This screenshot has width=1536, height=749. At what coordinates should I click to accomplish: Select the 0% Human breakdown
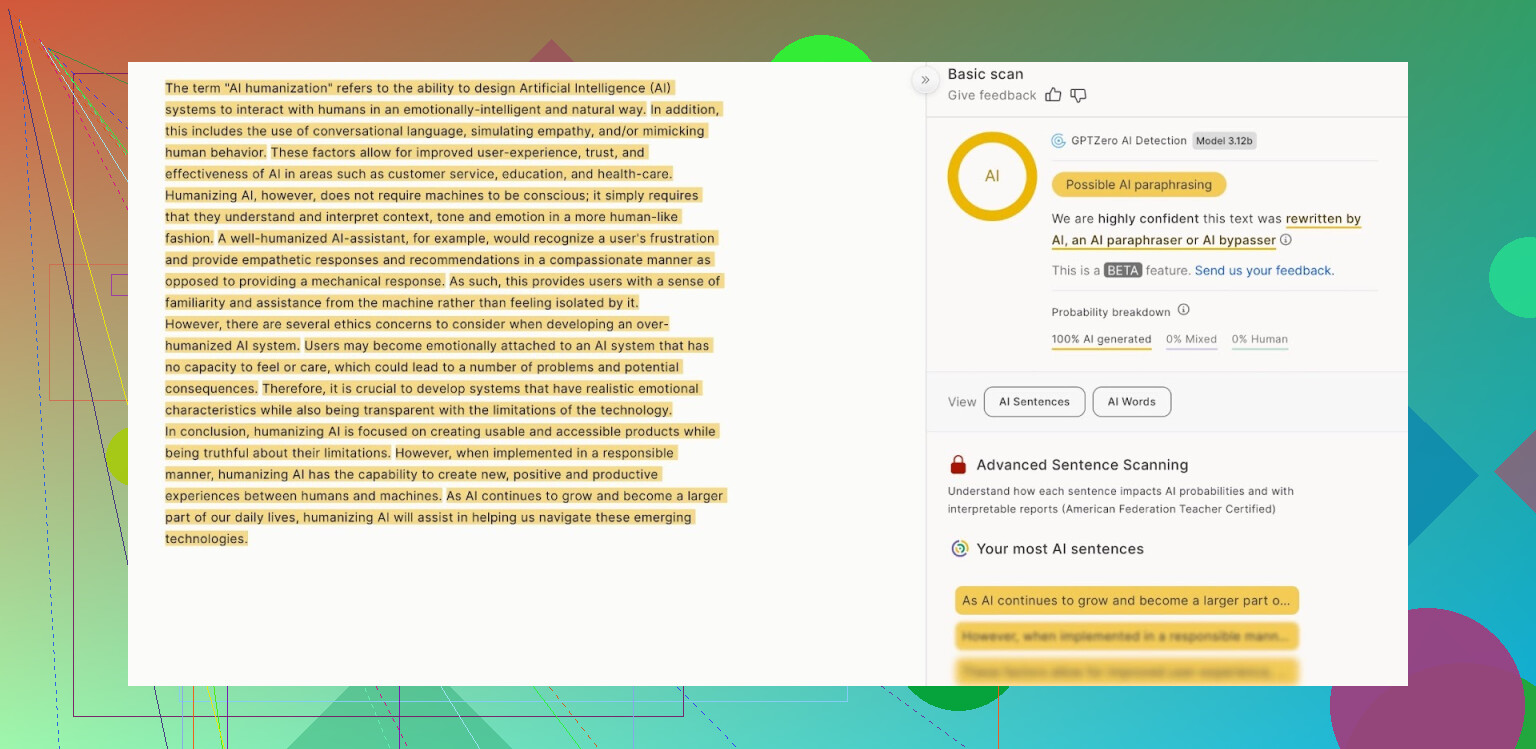[1259, 340]
